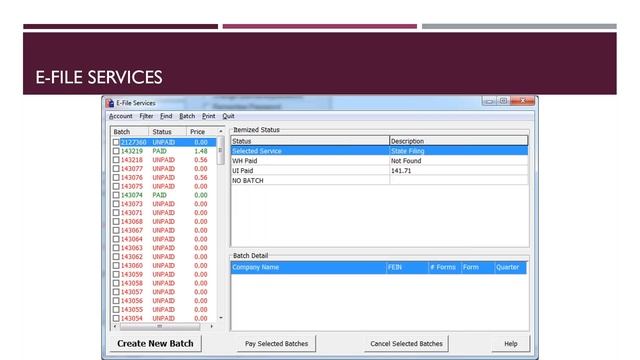
Task: Open the Print menu
Action: (x=208, y=116)
